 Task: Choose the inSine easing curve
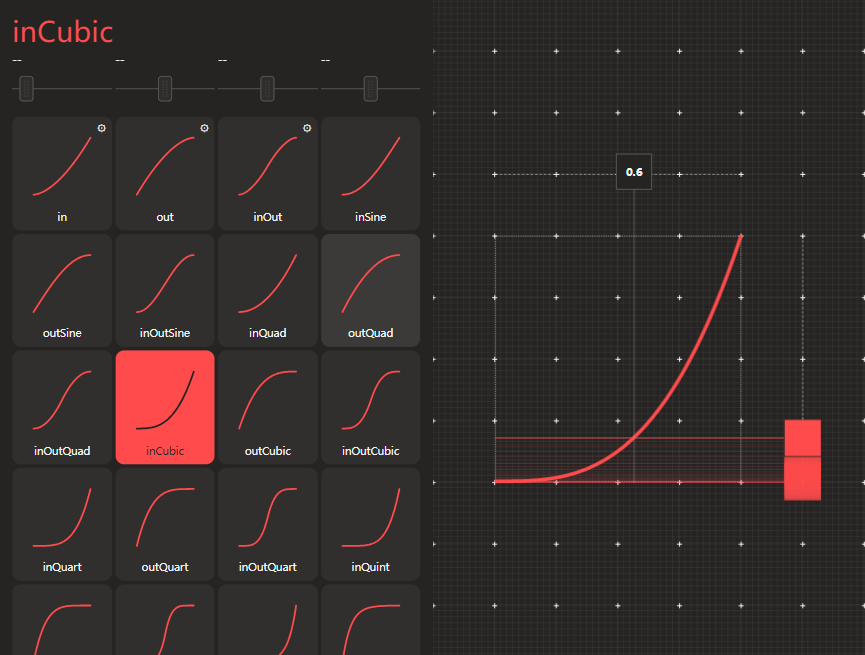[371, 173]
